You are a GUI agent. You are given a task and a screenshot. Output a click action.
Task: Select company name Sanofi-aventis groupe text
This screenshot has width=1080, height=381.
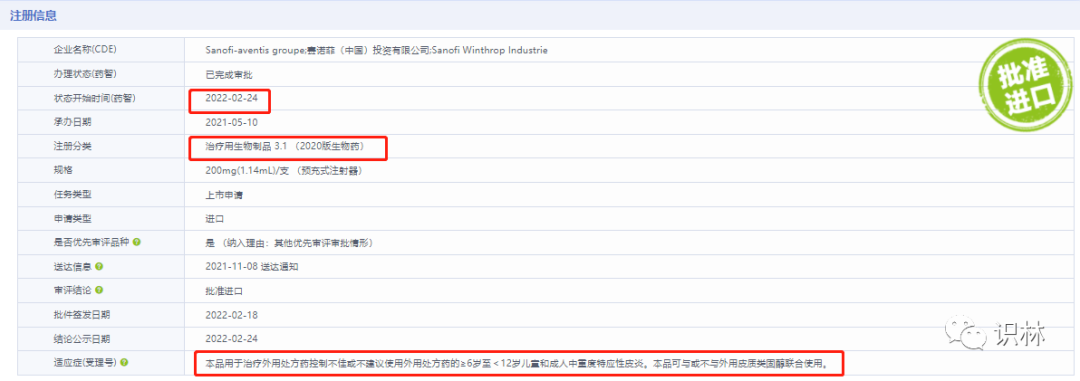tap(376, 50)
